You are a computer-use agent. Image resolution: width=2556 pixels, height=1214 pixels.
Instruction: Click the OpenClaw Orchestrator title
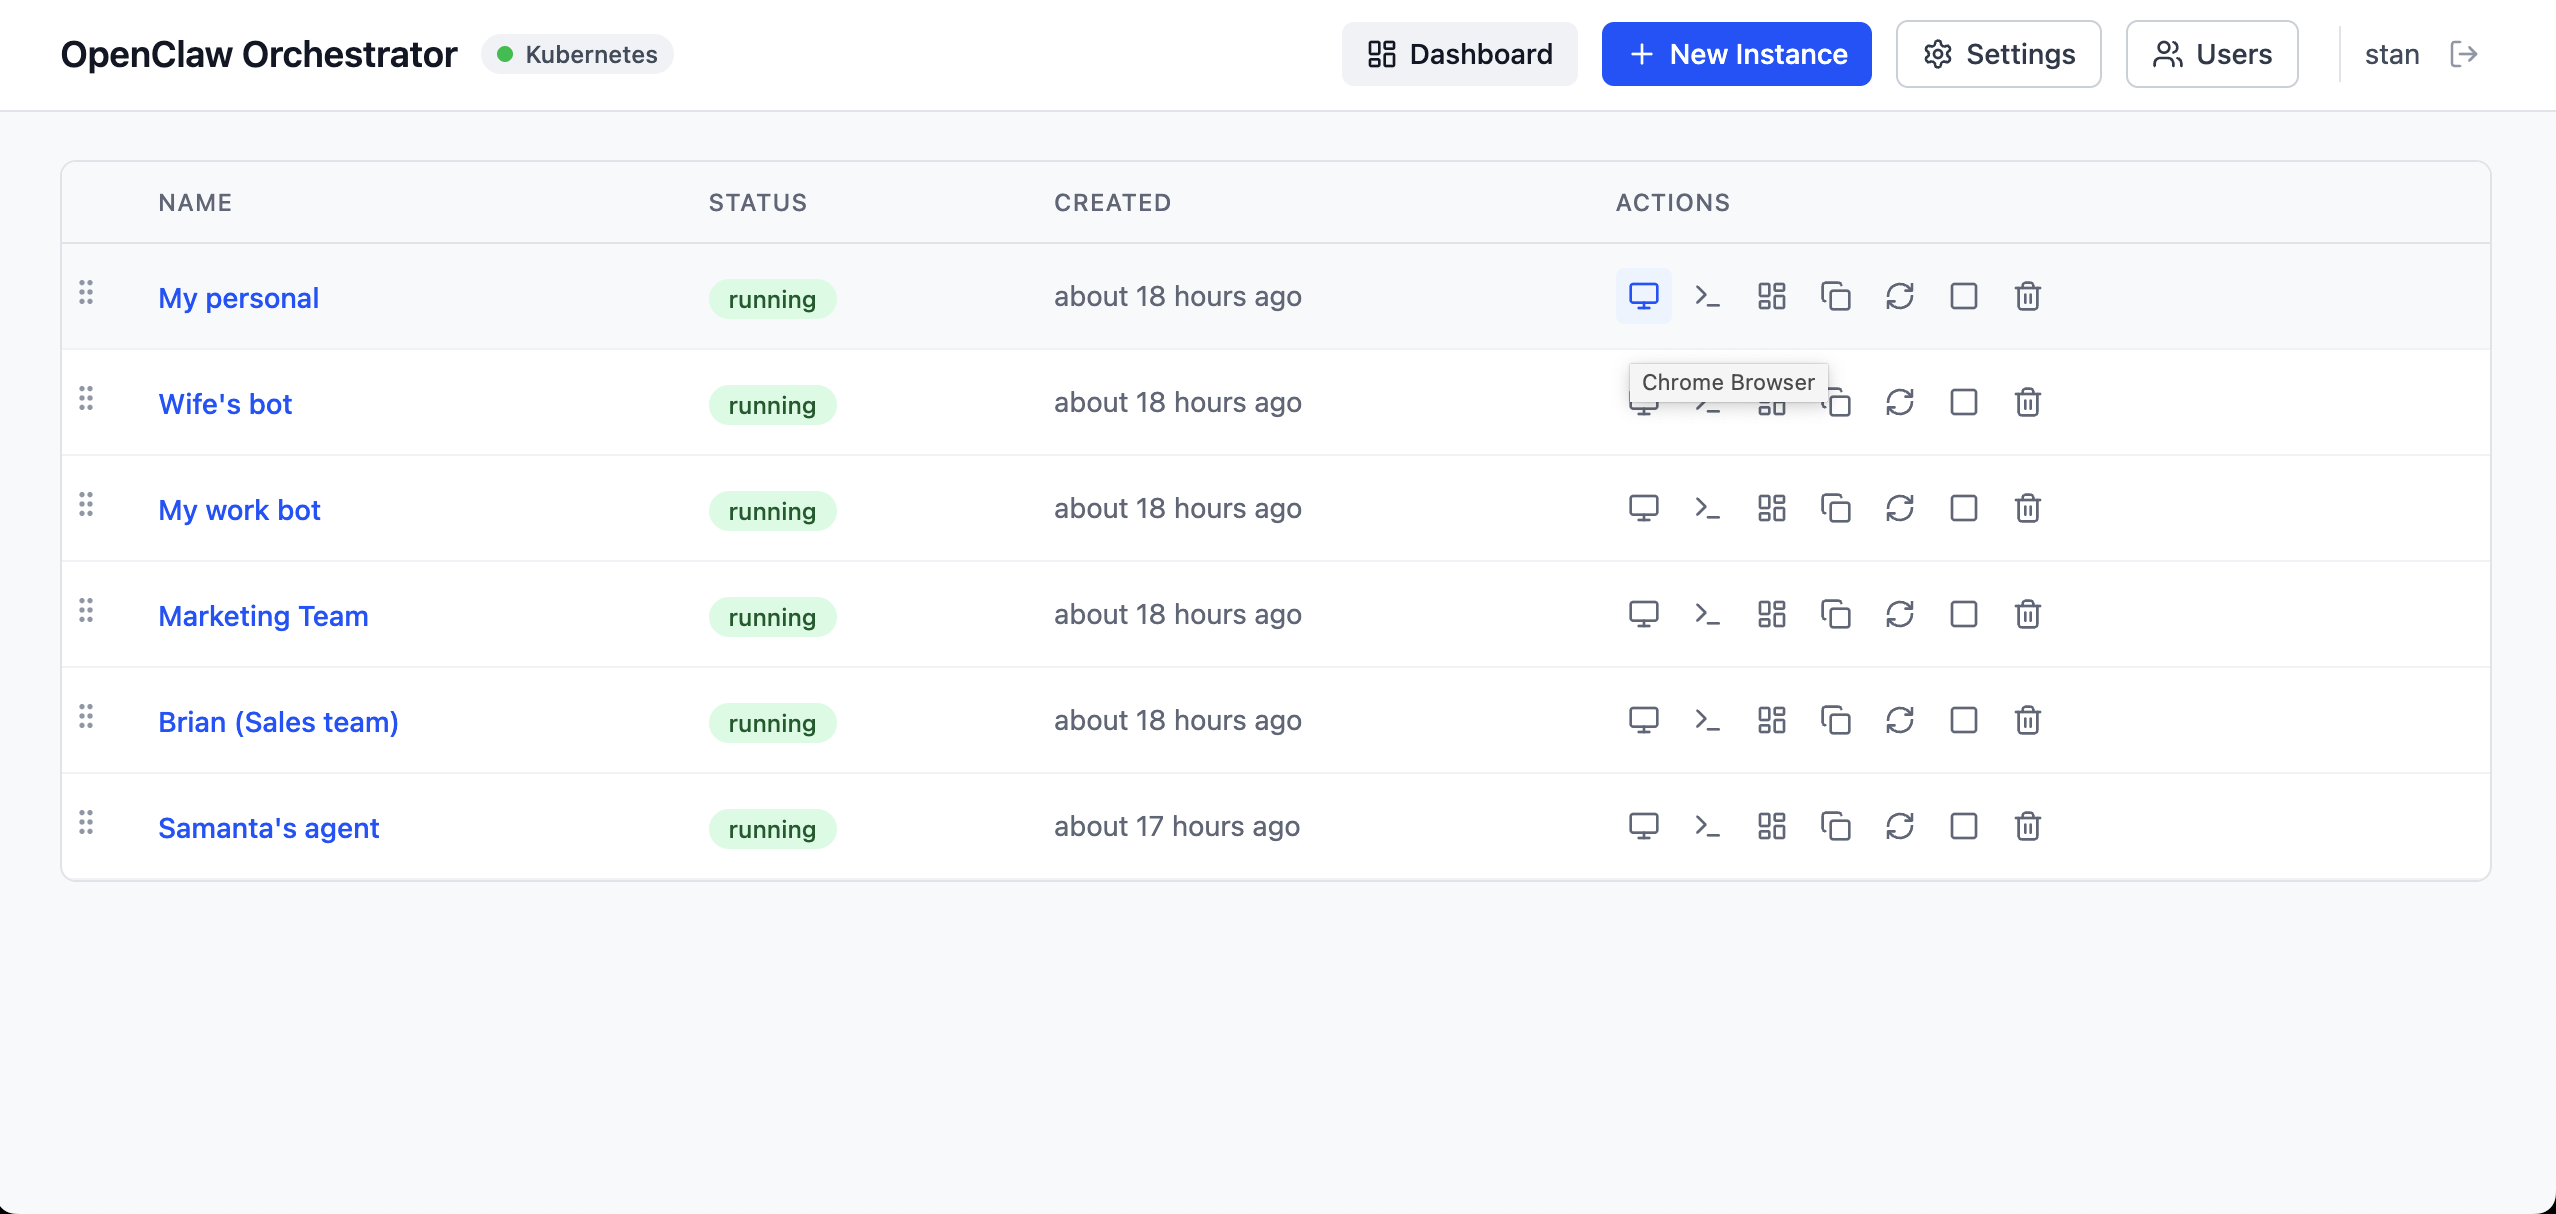[258, 54]
